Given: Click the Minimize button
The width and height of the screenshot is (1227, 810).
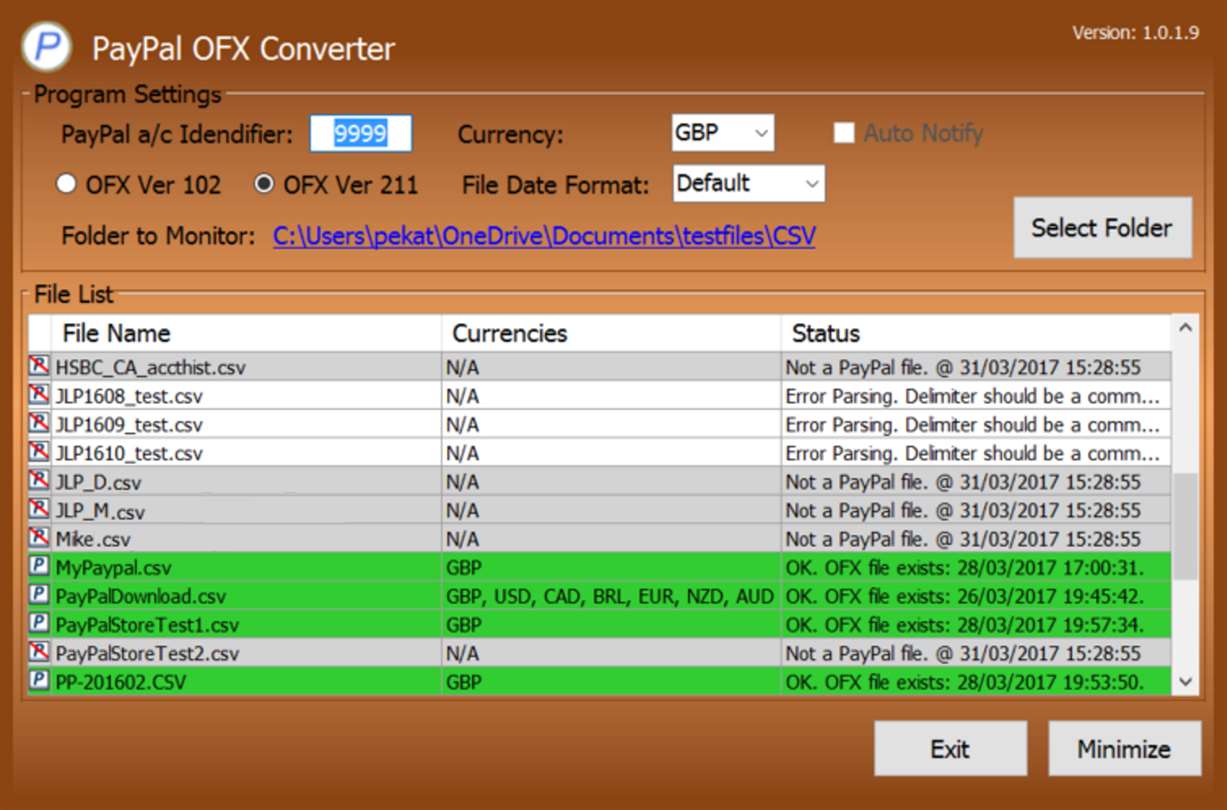Looking at the screenshot, I should pos(1124,749).
